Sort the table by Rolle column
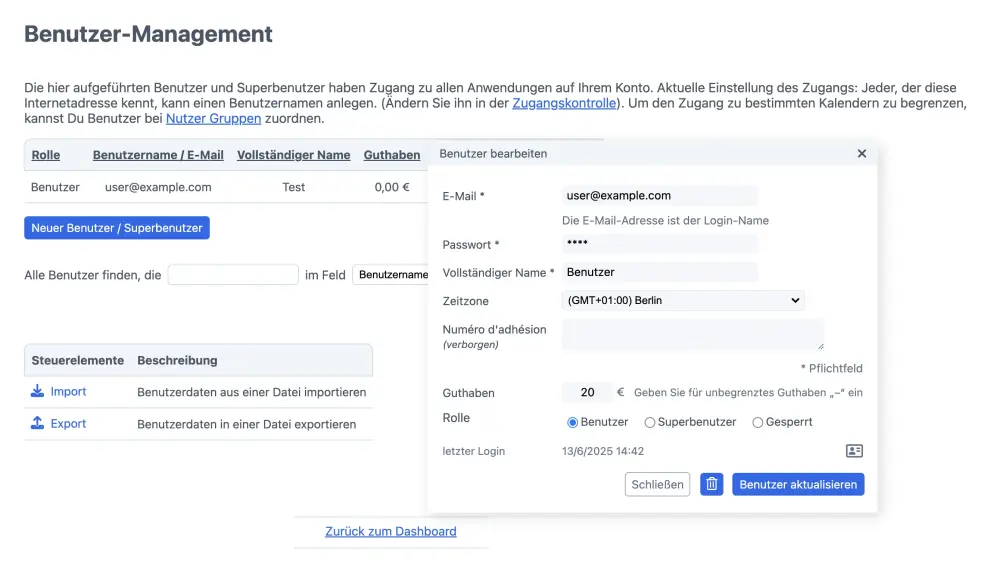This screenshot has width=984, height=561. 46,155
